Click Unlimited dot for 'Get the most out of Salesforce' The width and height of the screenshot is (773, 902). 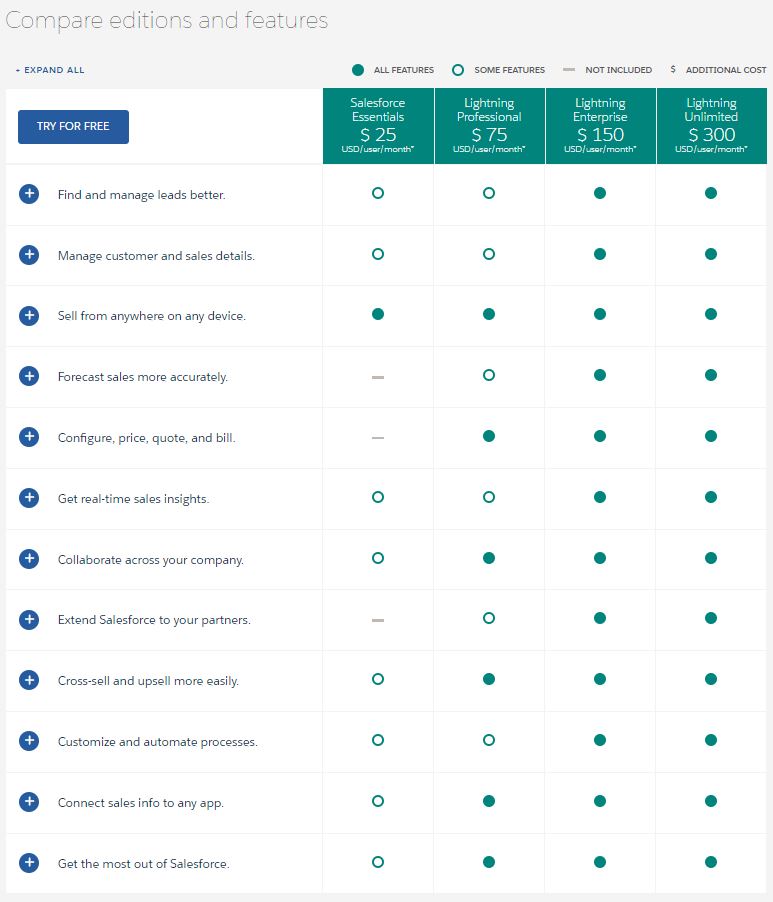[x=710, y=863]
